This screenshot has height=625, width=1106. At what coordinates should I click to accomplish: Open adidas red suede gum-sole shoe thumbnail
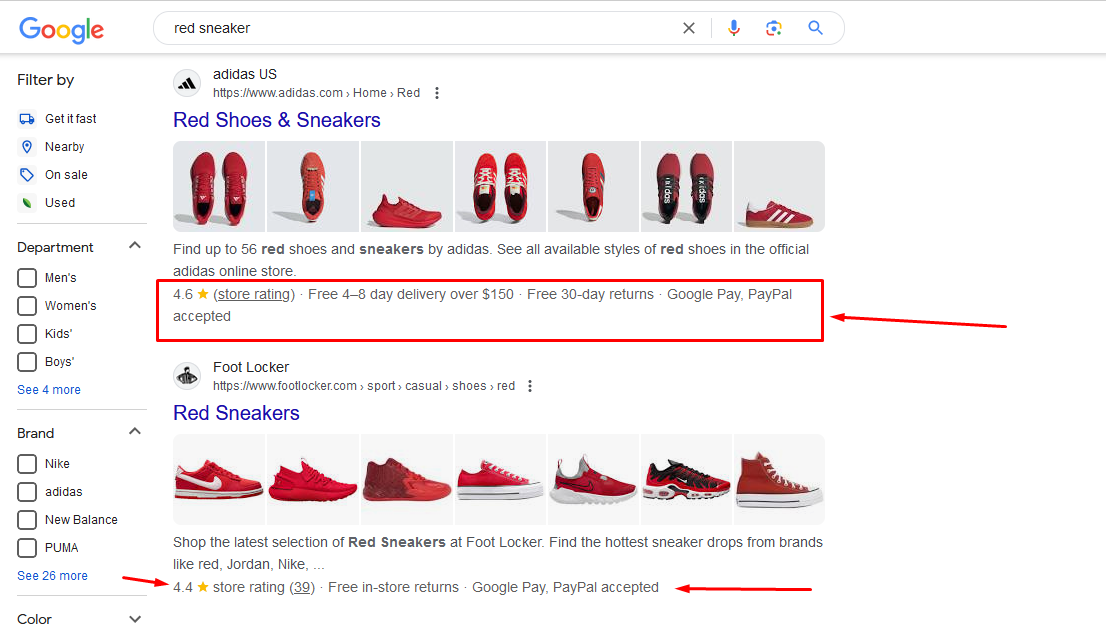coord(779,186)
